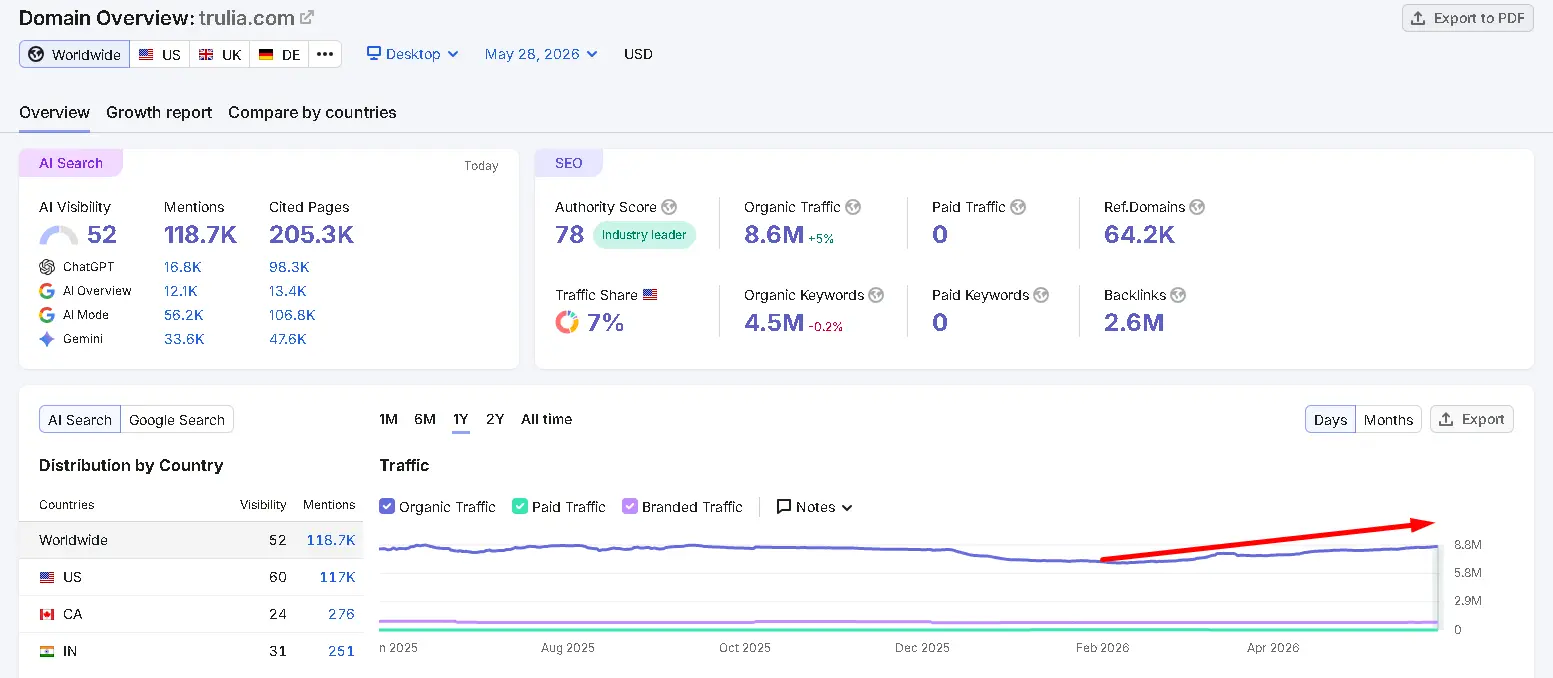The height and width of the screenshot is (678, 1553).
Task: Set chart range to 1Y
Action: point(460,419)
